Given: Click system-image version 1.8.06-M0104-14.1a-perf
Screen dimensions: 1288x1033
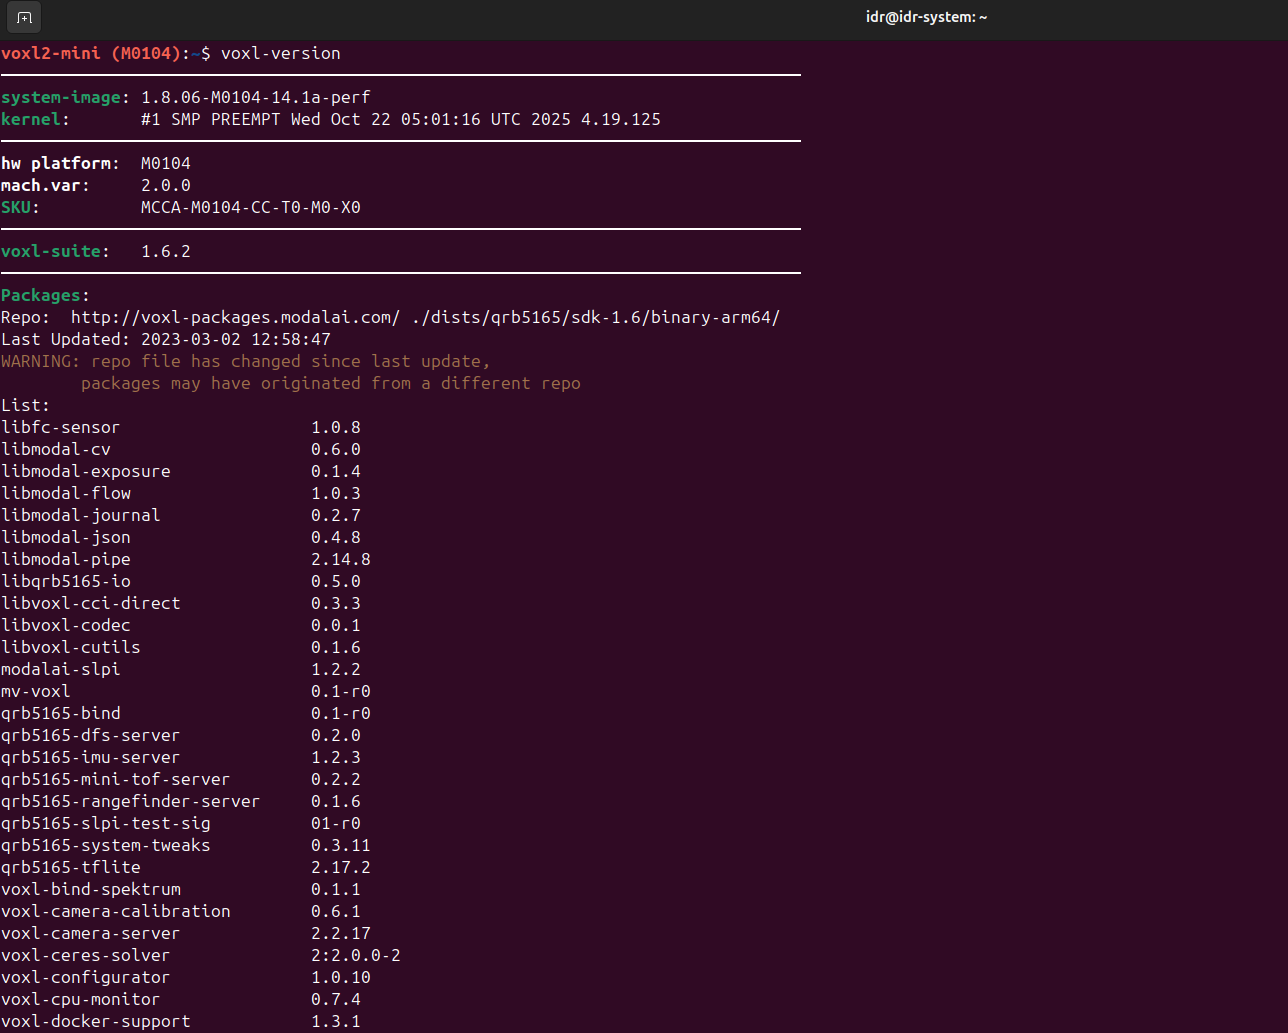Looking at the screenshot, I should [255, 97].
